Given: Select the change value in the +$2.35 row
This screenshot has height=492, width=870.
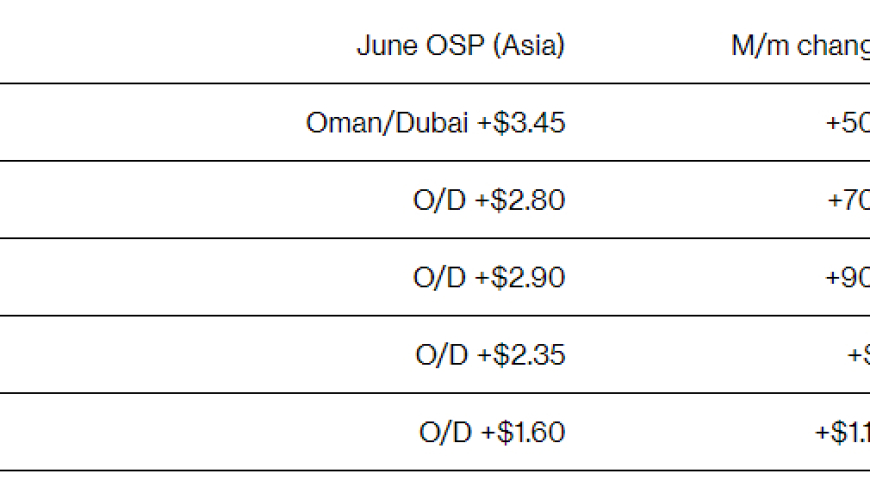Looking at the screenshot, I should click(x=858, y=354).
